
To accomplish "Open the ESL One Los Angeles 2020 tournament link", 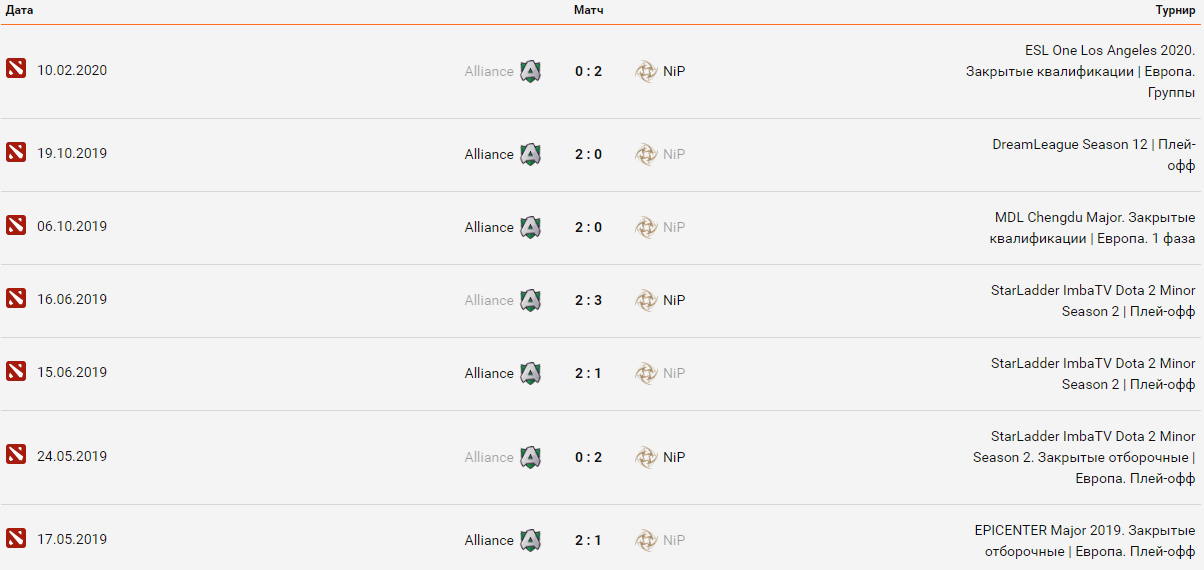I will pyautogui.click(x=1080, y=71).
